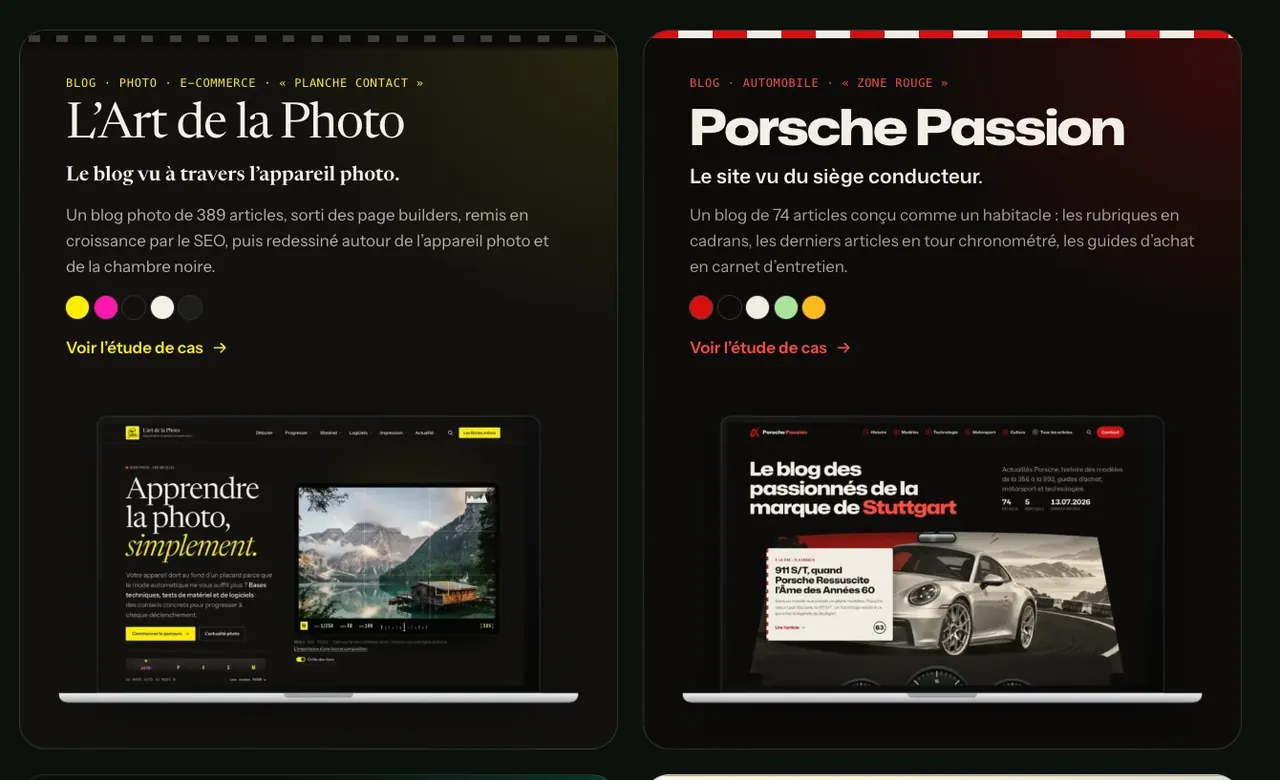Select Histoire in the Porsche mockup navigation

coord(875,432)
